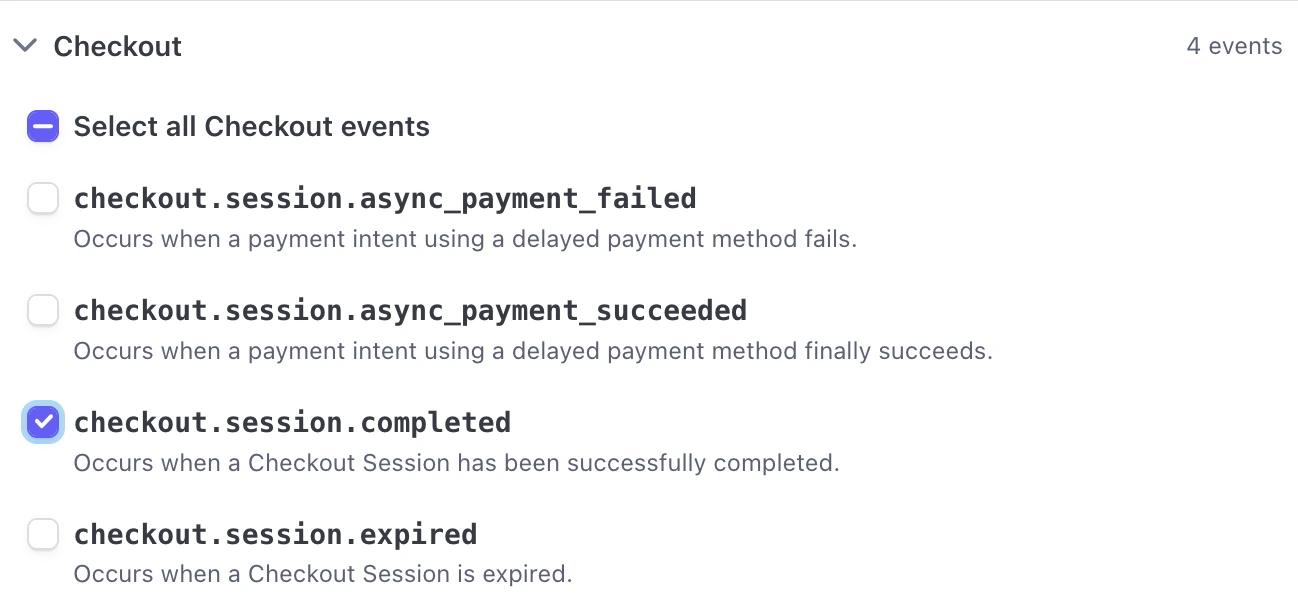Click the purple minus indeterminate icon
1298x606 pixels.
43,127
